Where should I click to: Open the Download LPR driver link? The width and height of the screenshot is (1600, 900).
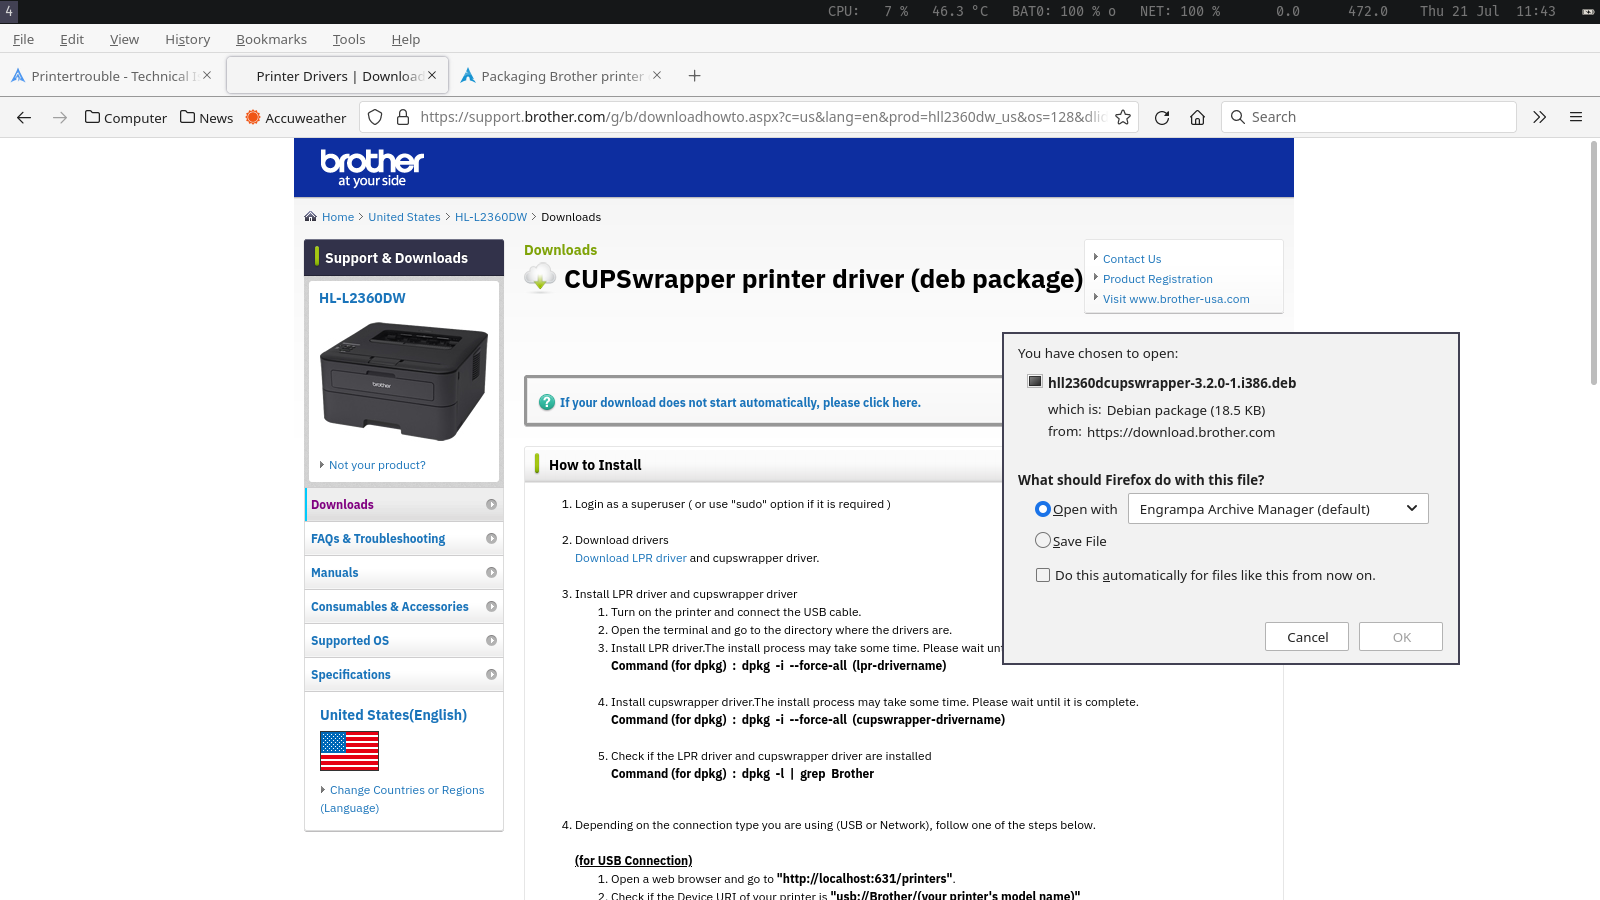point(631,558)
